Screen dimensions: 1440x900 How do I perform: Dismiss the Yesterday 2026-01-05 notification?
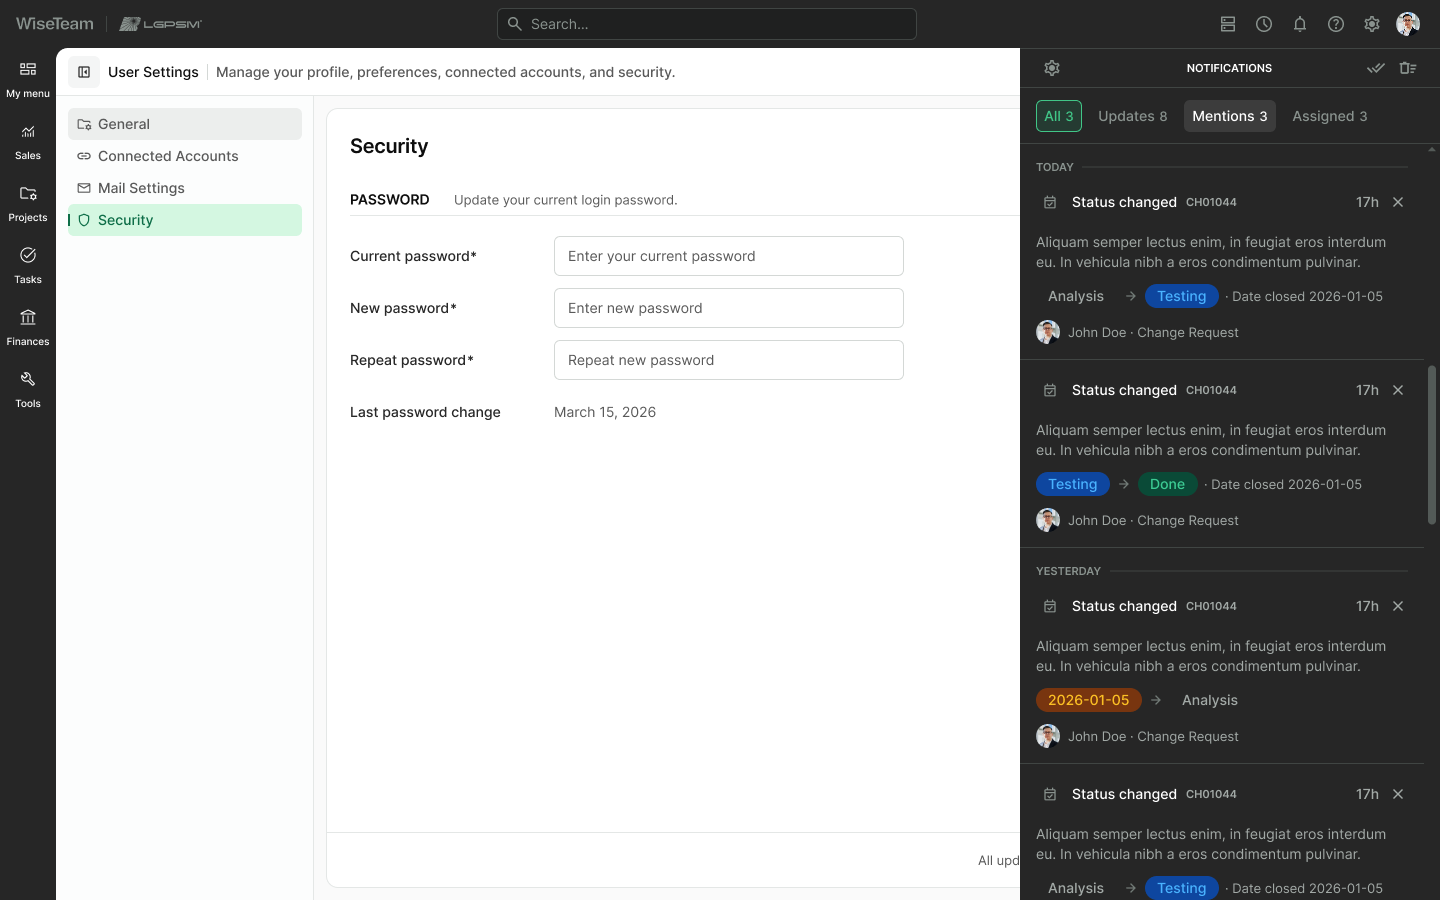coord(1398,606)
